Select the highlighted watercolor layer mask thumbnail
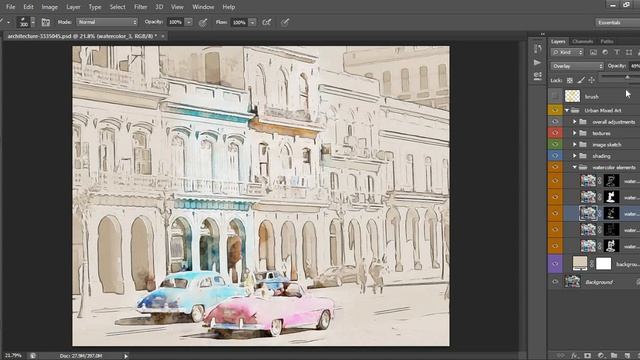 611,213
